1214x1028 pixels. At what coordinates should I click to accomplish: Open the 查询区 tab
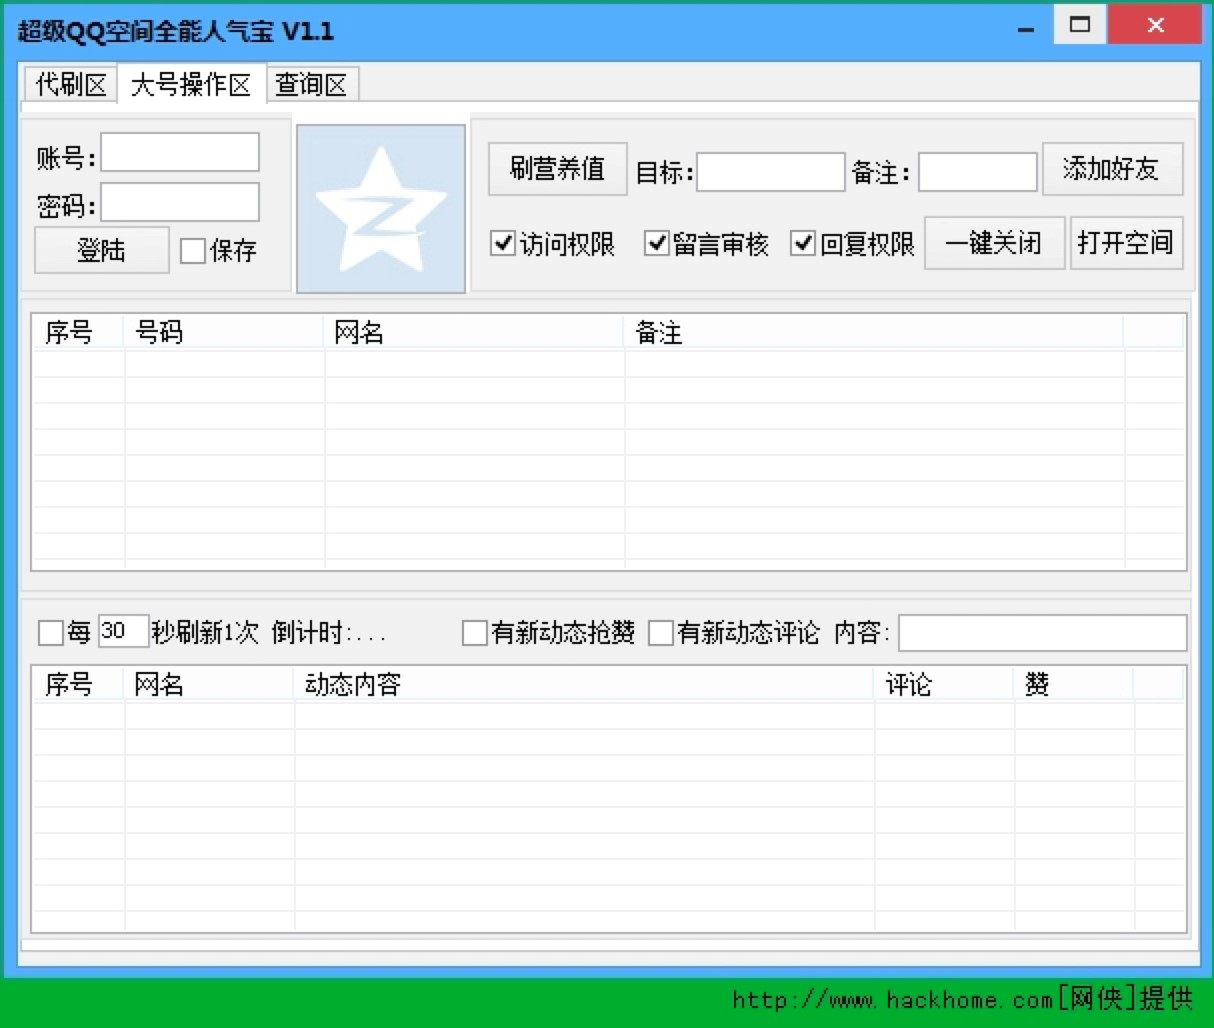(x=312, y=85)
